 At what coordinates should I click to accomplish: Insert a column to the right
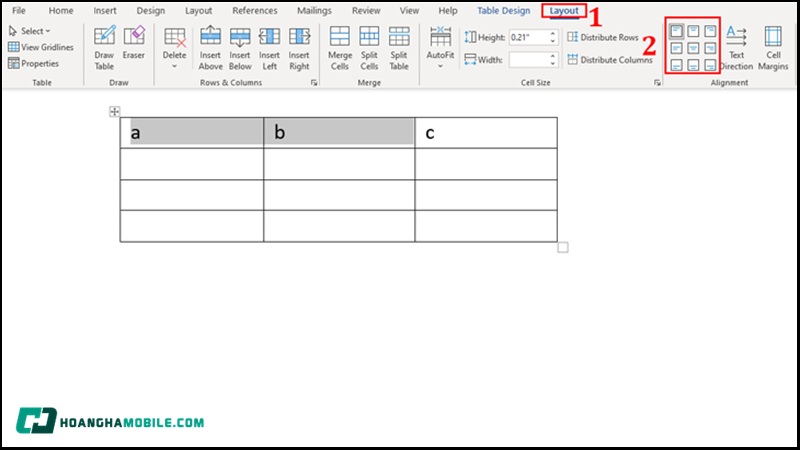tap(299, 48)
